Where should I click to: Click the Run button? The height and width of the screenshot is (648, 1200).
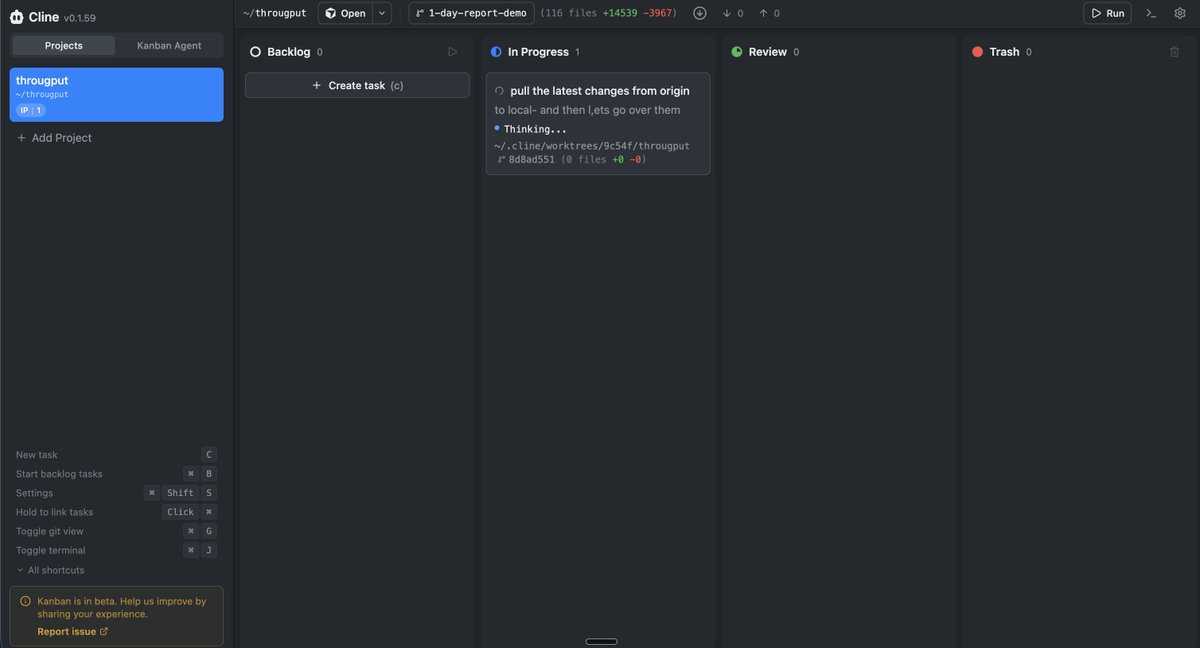[x=1107, y=13]
